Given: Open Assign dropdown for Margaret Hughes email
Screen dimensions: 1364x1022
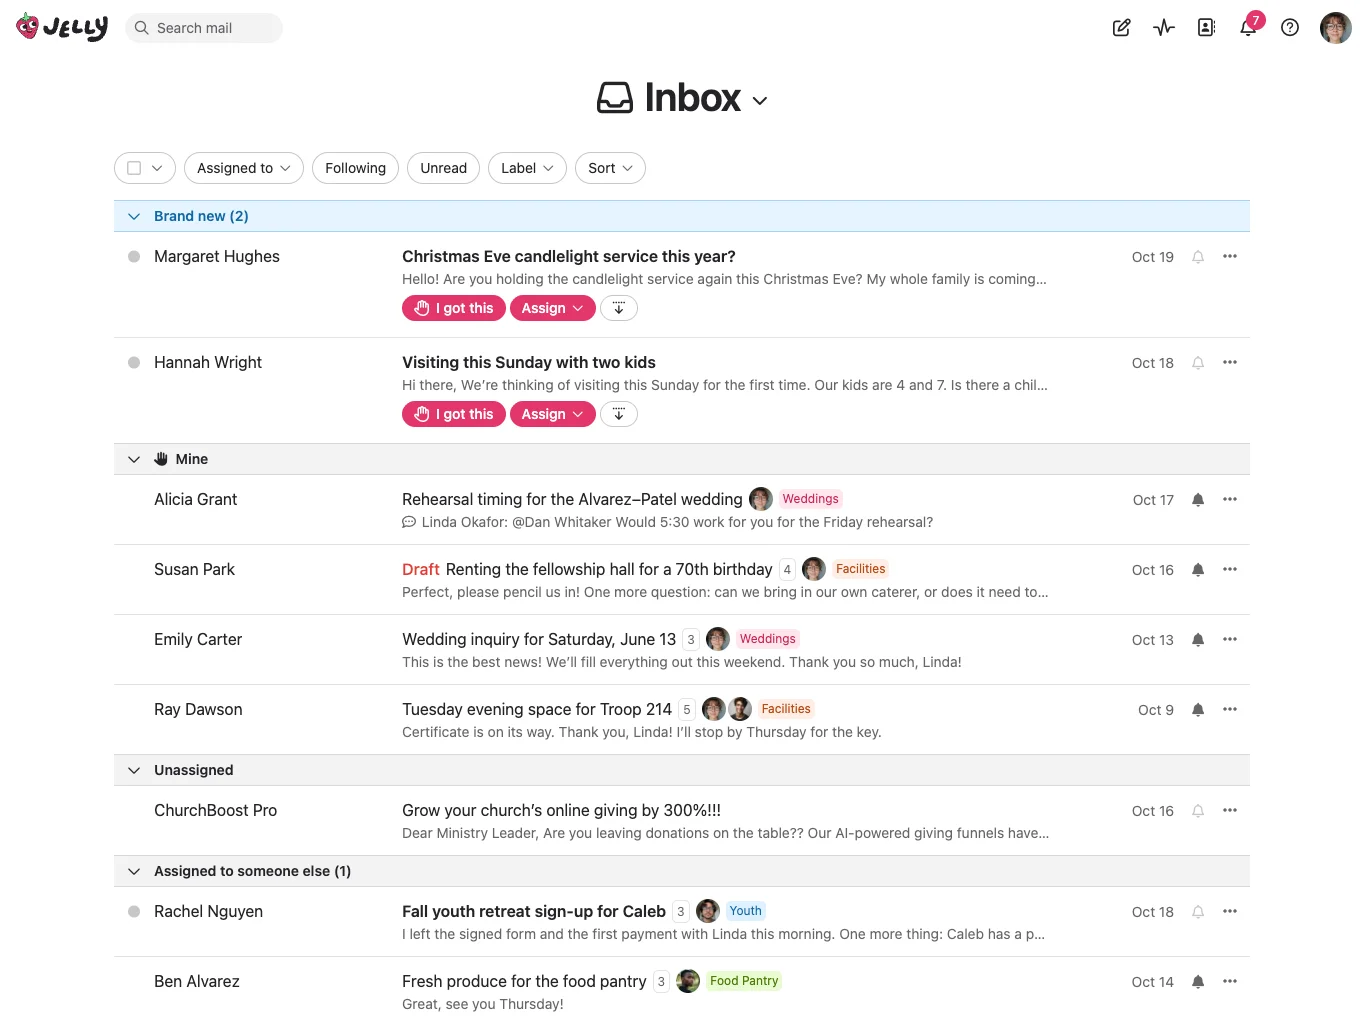Looking at the screenshot, I should [553, 308].
